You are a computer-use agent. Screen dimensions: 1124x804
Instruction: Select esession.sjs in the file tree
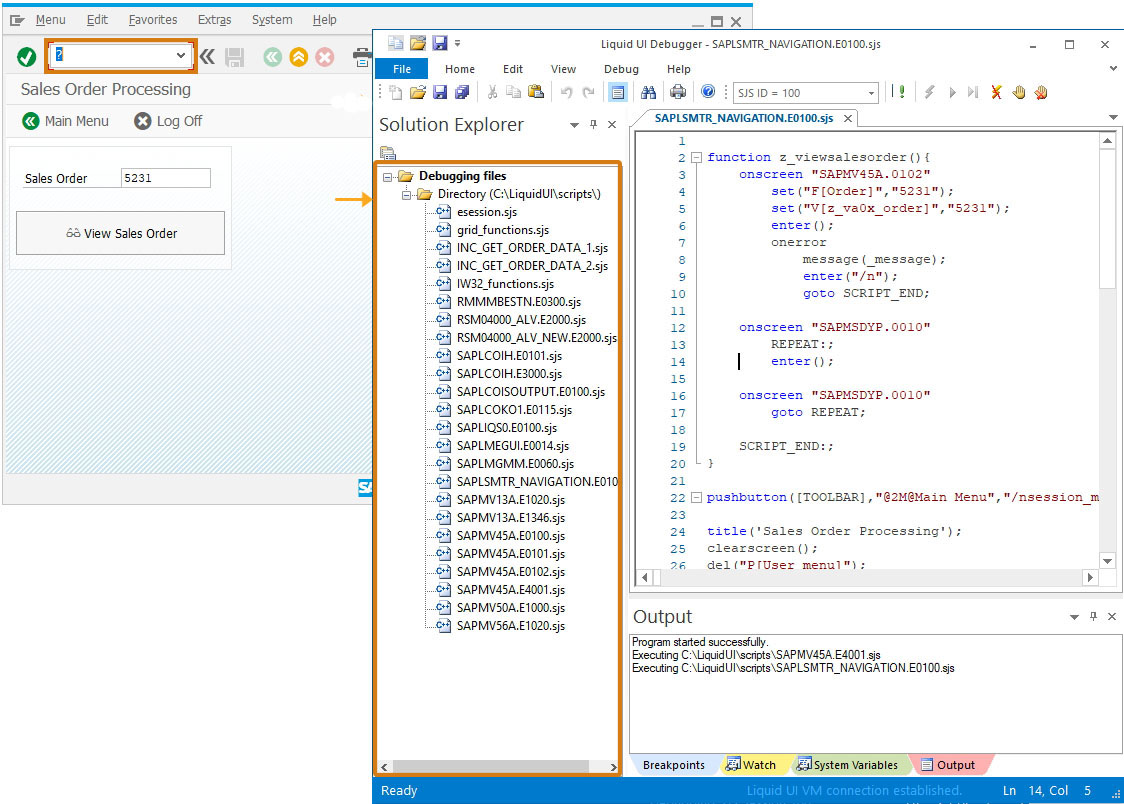pyautogui.click(x=487, y=212)
